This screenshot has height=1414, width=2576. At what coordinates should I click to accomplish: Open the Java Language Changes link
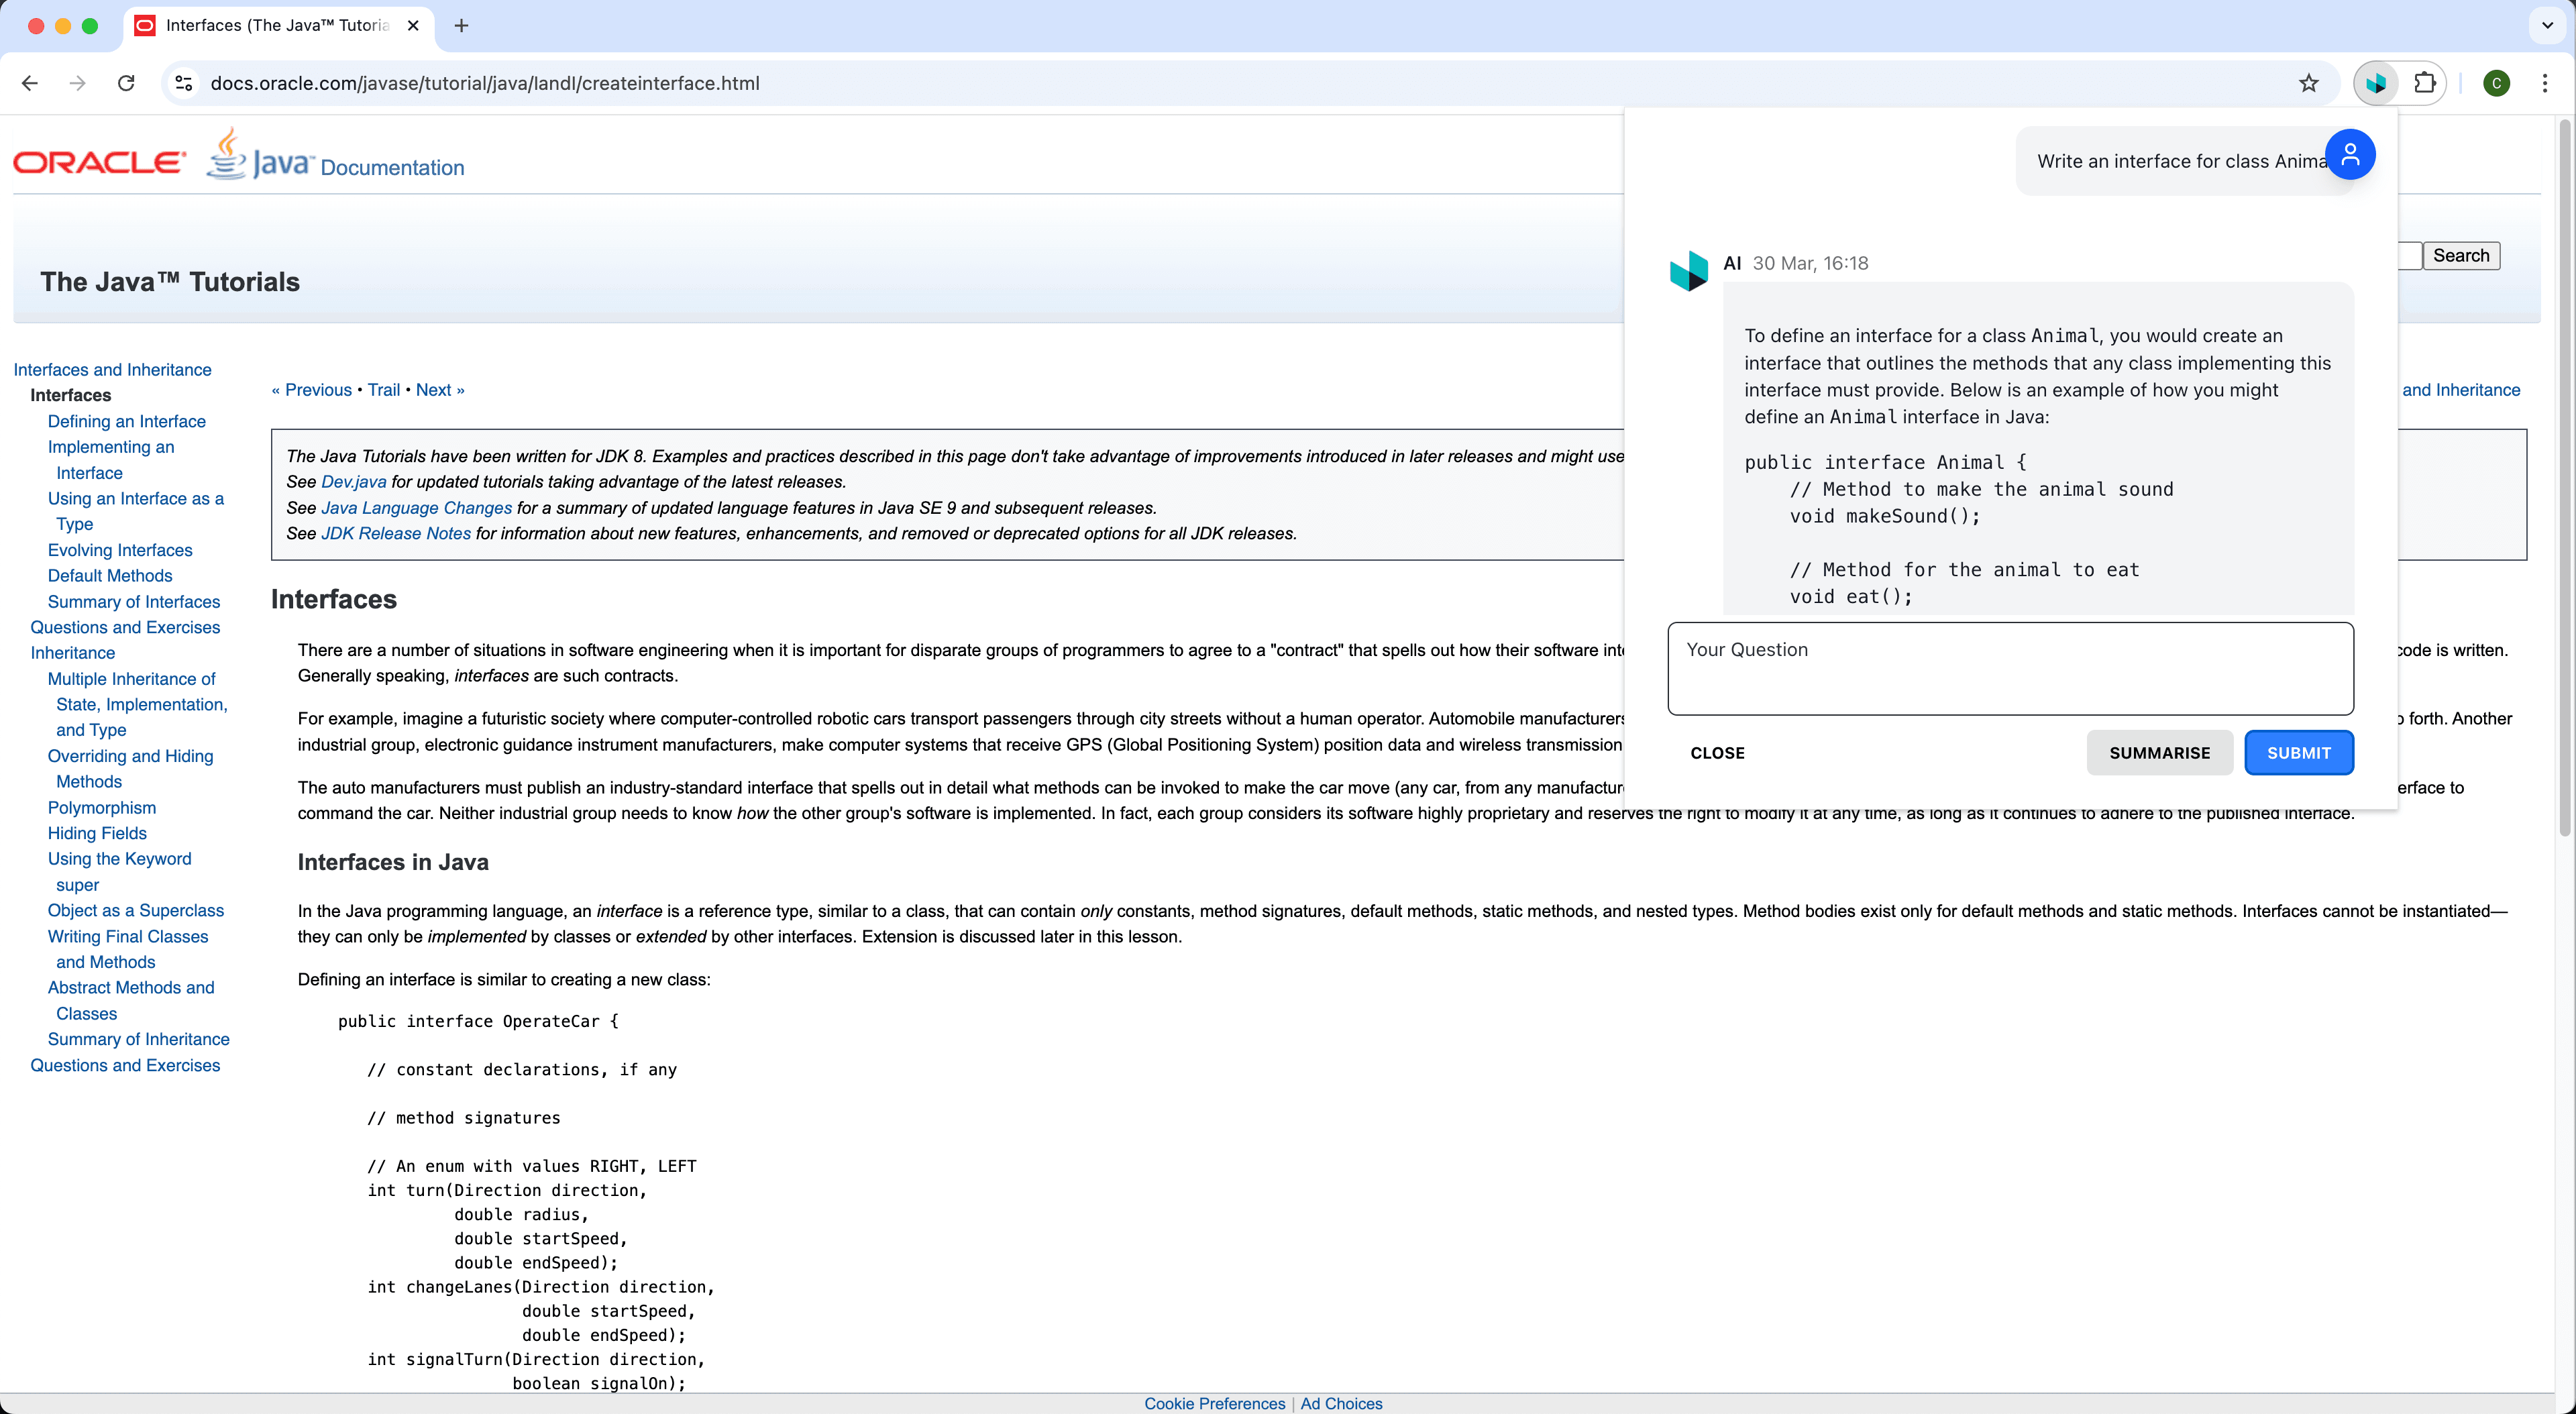[416, 508]
